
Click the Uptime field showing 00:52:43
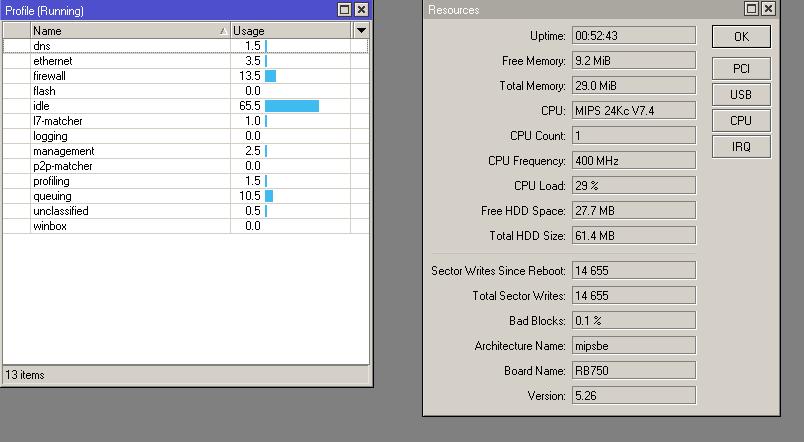pyautogui.click(x=634, y=35)
